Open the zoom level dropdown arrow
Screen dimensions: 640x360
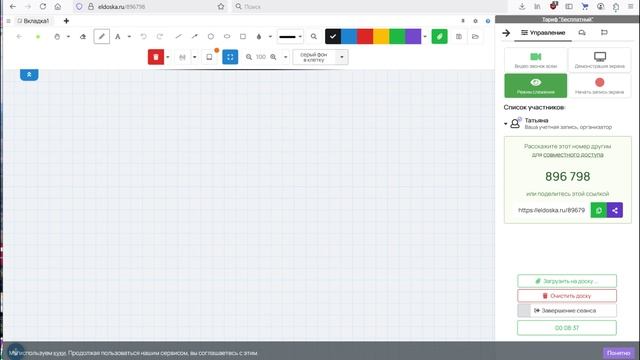pyautogui.click(x=285, y=57)
